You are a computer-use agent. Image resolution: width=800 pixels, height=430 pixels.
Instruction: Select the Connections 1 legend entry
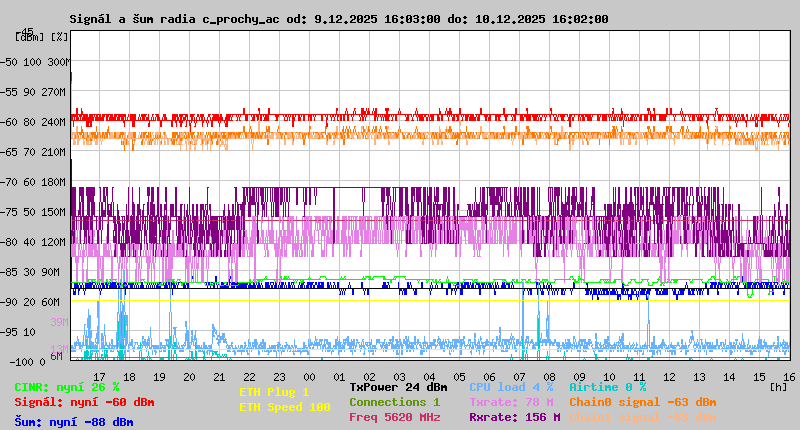pos(394,402)
